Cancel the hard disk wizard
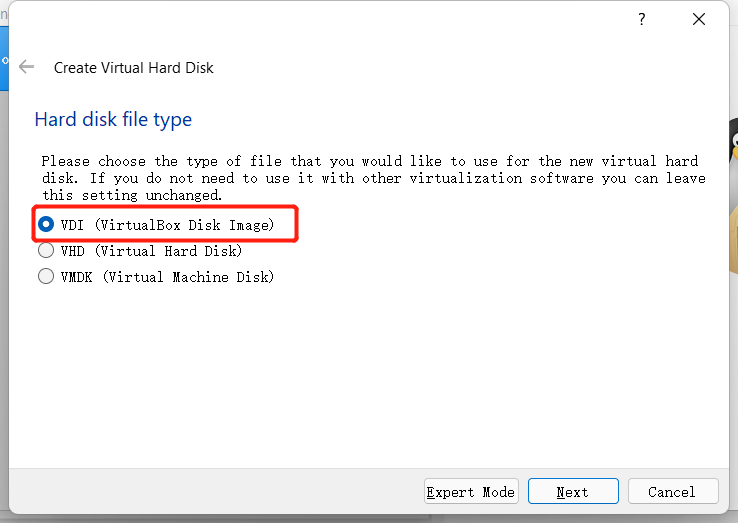The height and width of the screenshot is (523, 738). 671,492
